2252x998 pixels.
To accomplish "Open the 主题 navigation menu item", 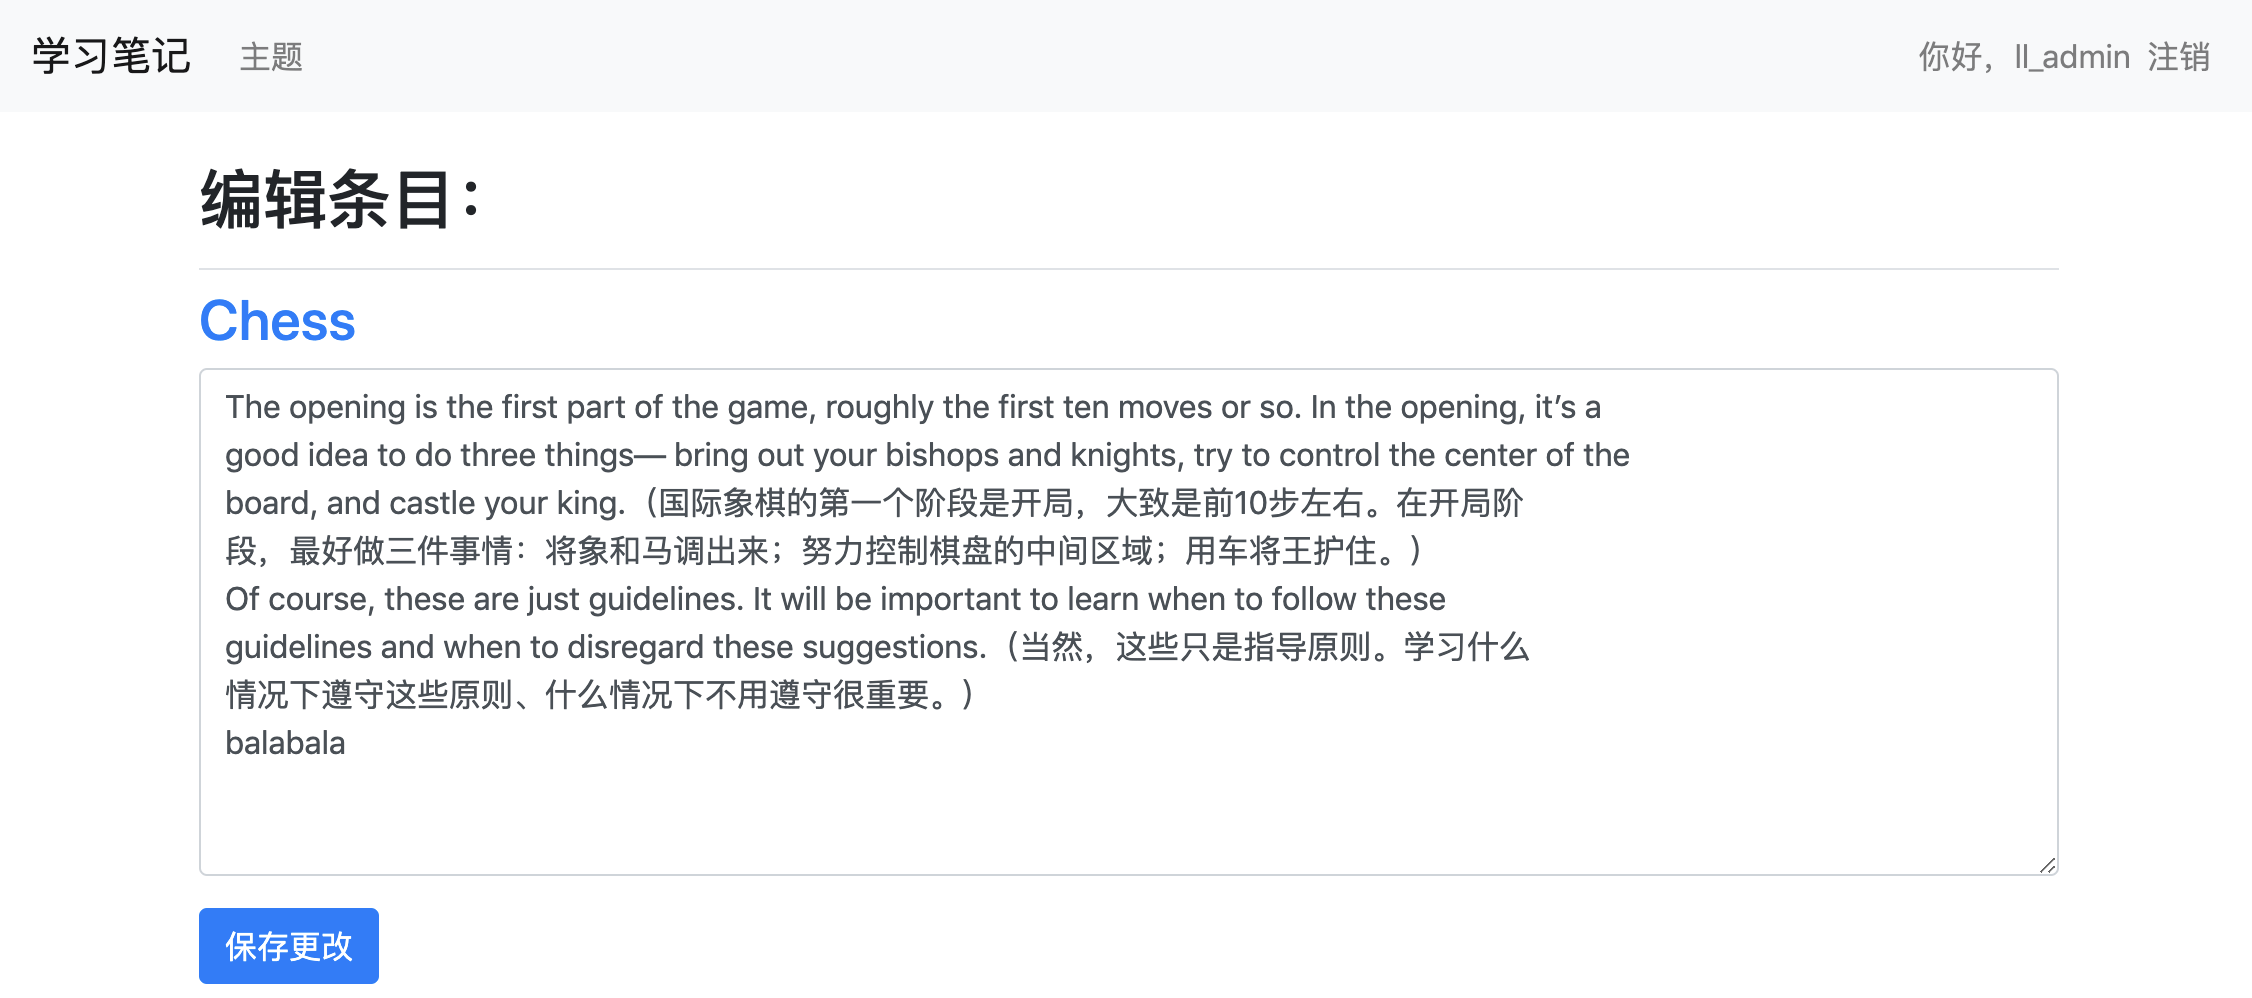I will 271,57.
